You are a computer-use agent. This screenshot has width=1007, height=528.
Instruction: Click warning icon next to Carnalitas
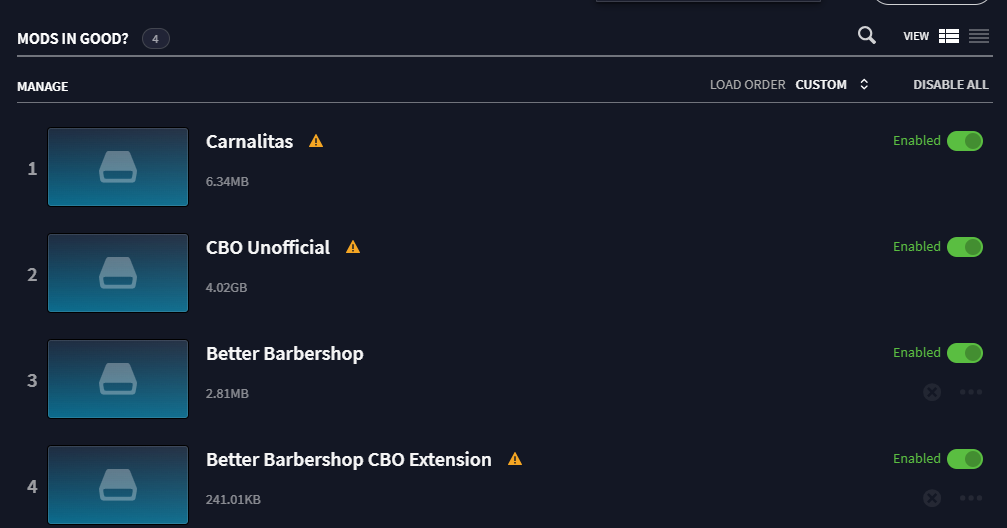316,141
